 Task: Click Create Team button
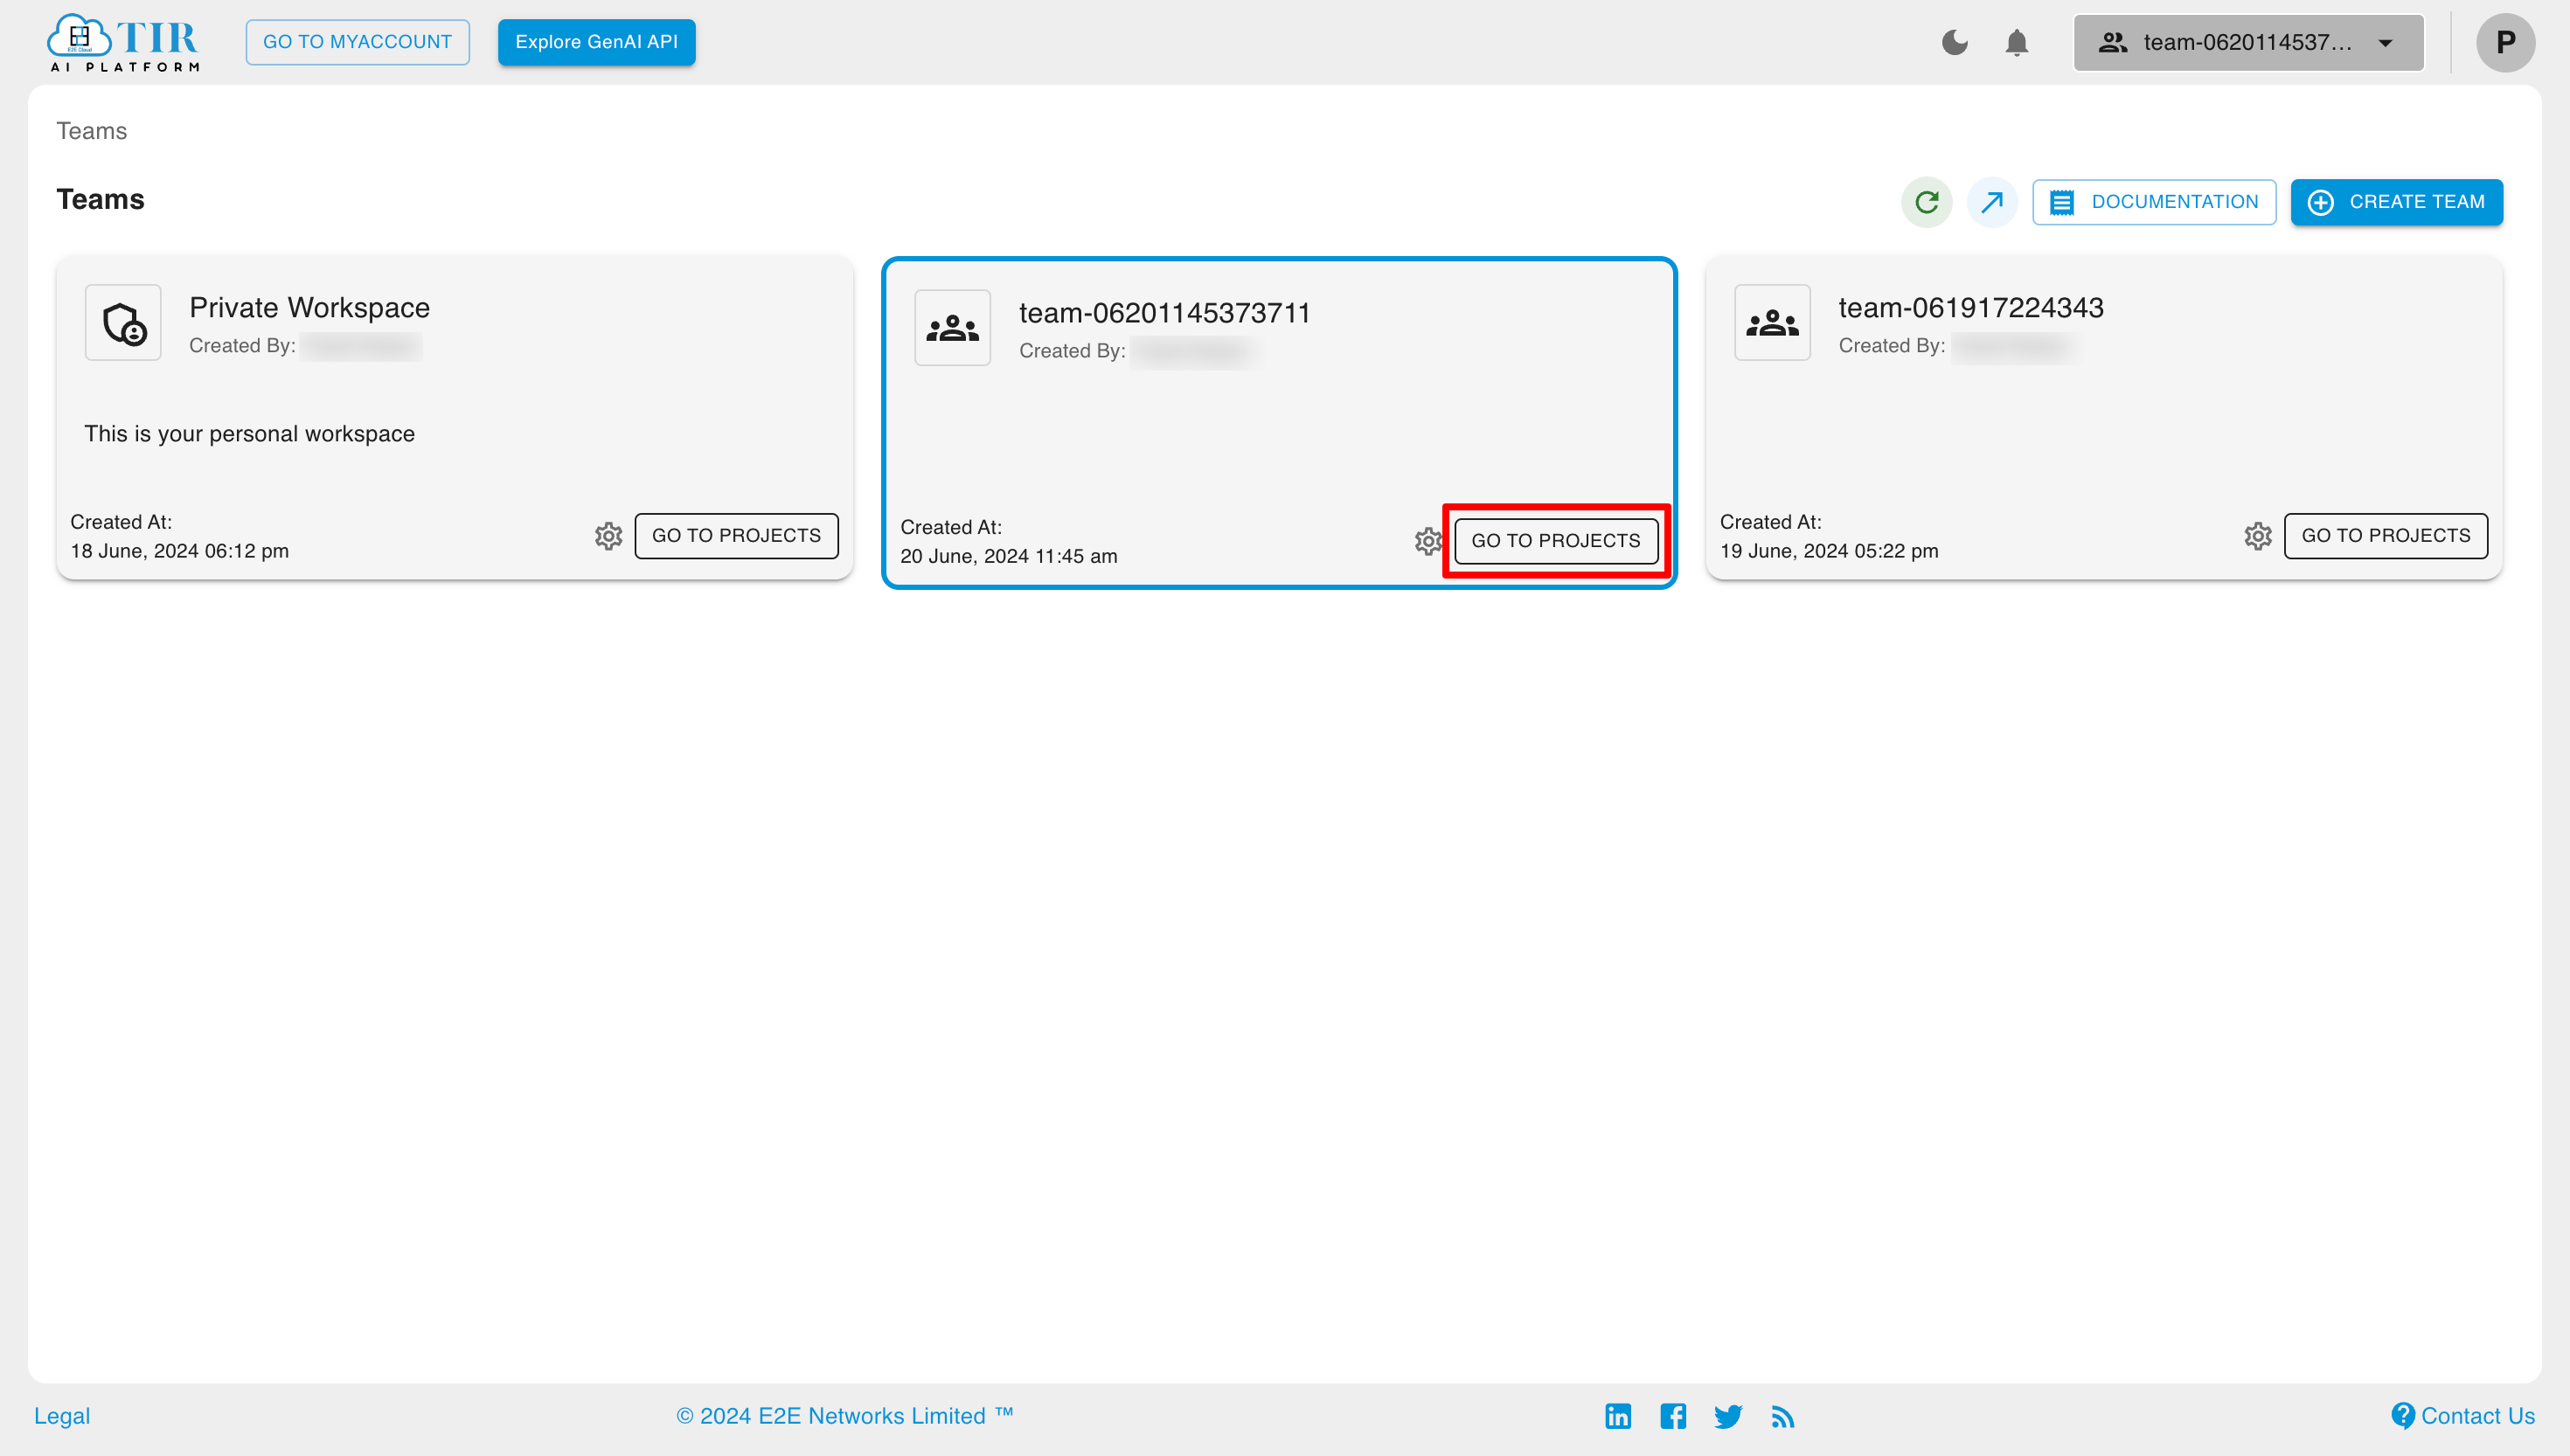coord(2396,202)
